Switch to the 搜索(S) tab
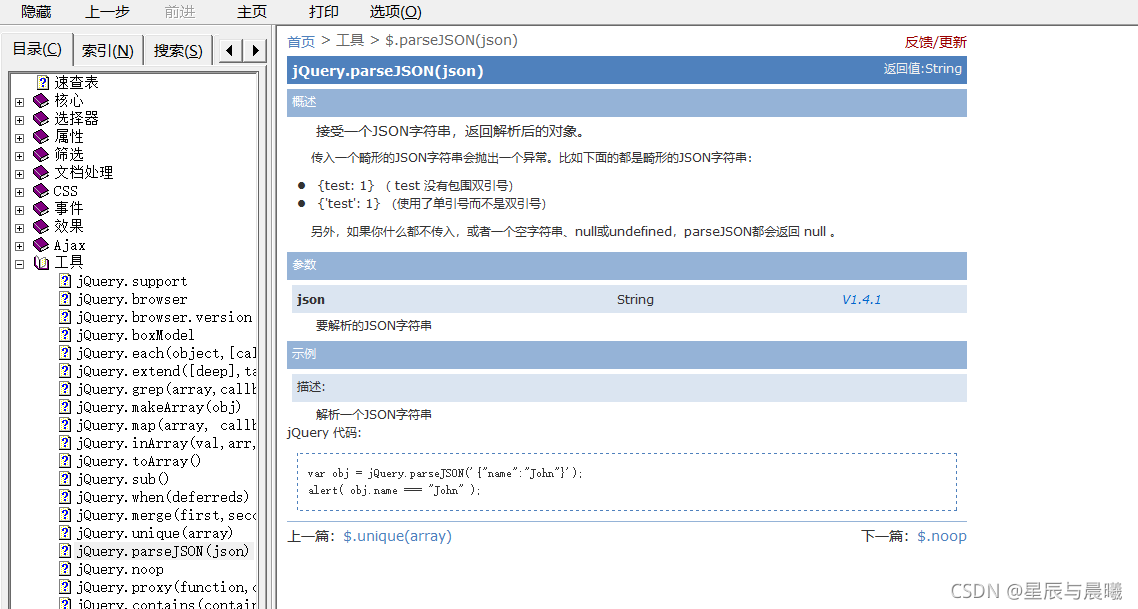Screen dimensions: 1138x609 178,50
